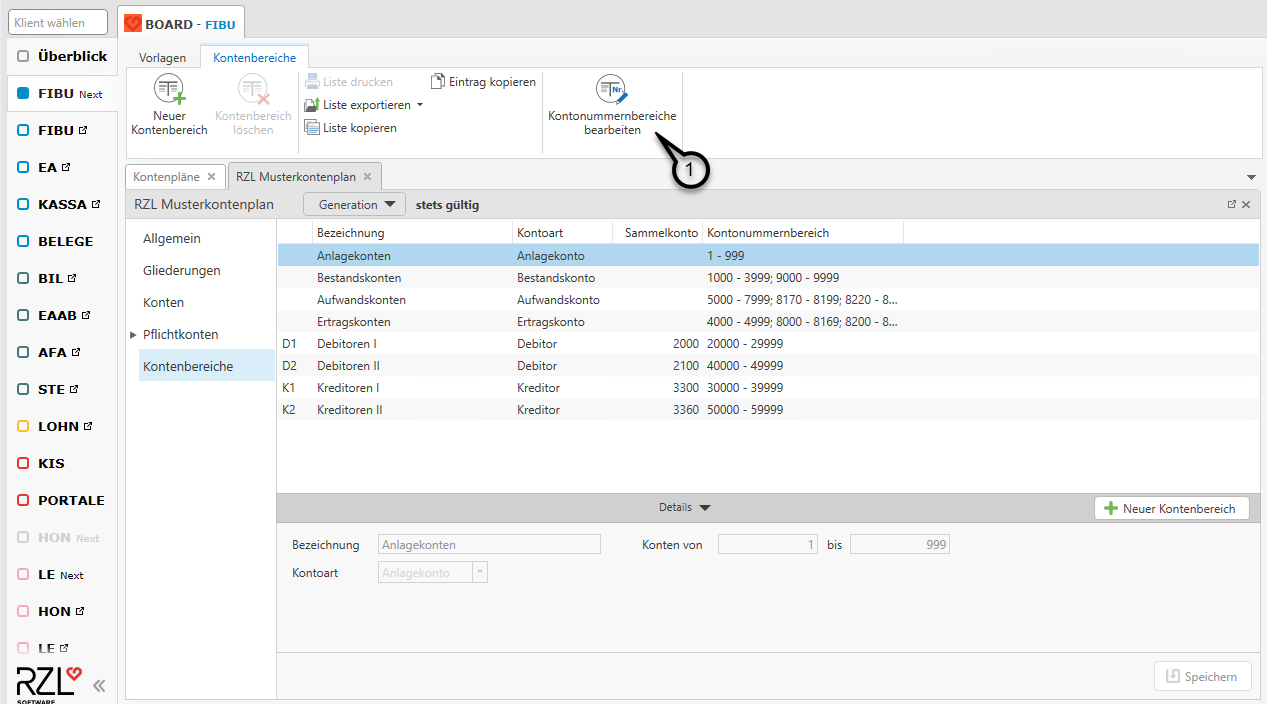Screen dimensions: 1267x704
Task: Switch to the Vorlagen ribbon tab
Action: 162,58
